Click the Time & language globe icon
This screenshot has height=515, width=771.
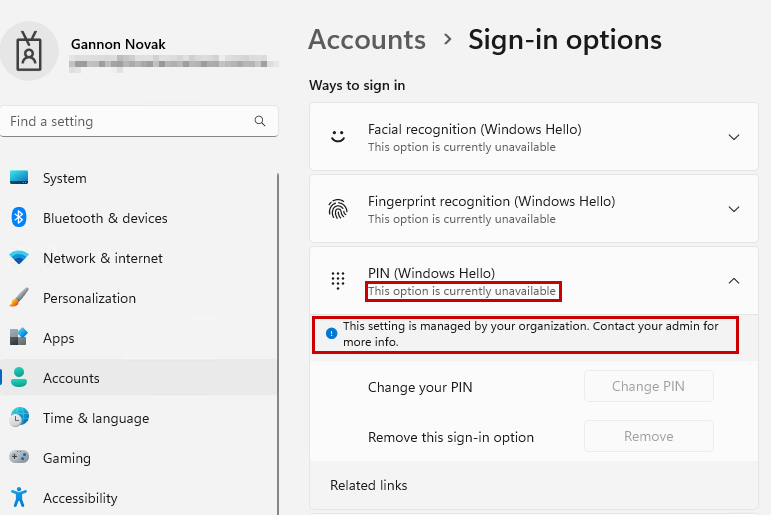(x=19, y=418)
